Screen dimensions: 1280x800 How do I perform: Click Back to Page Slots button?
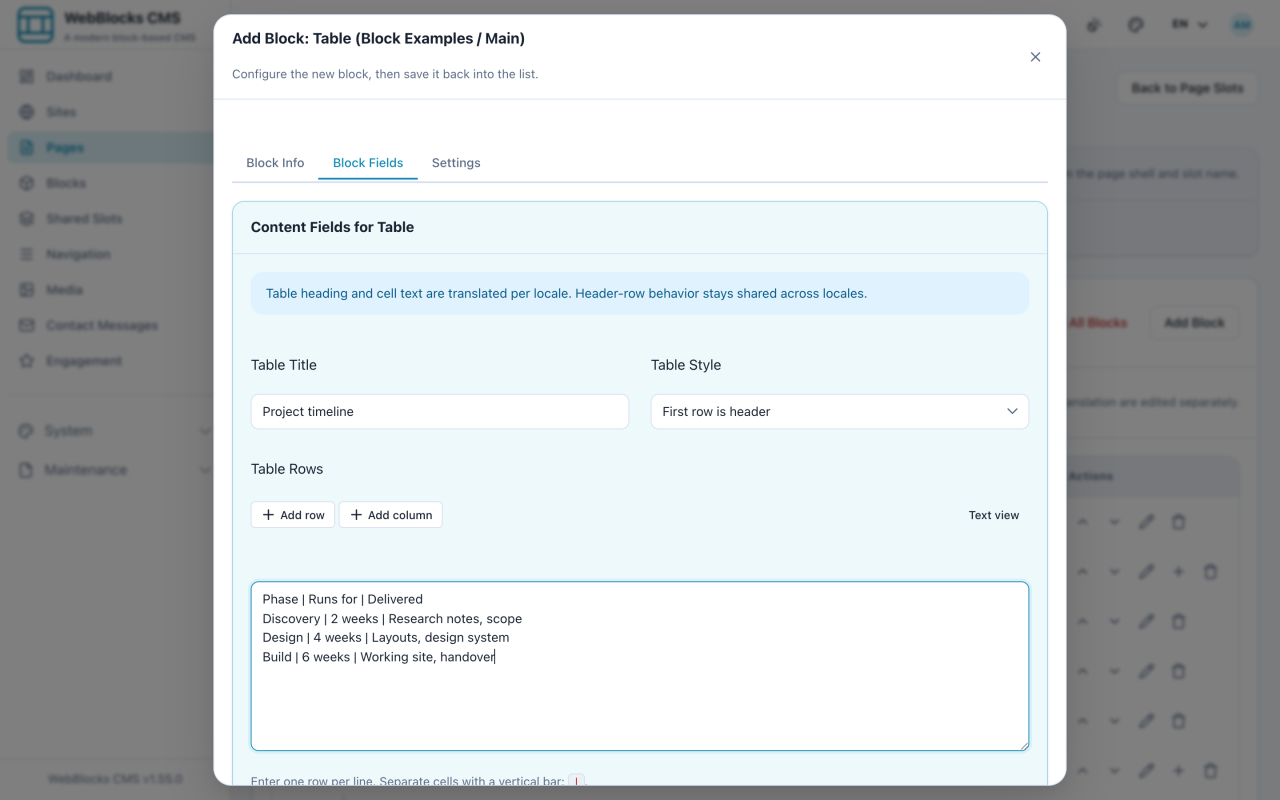point(1187,88)
